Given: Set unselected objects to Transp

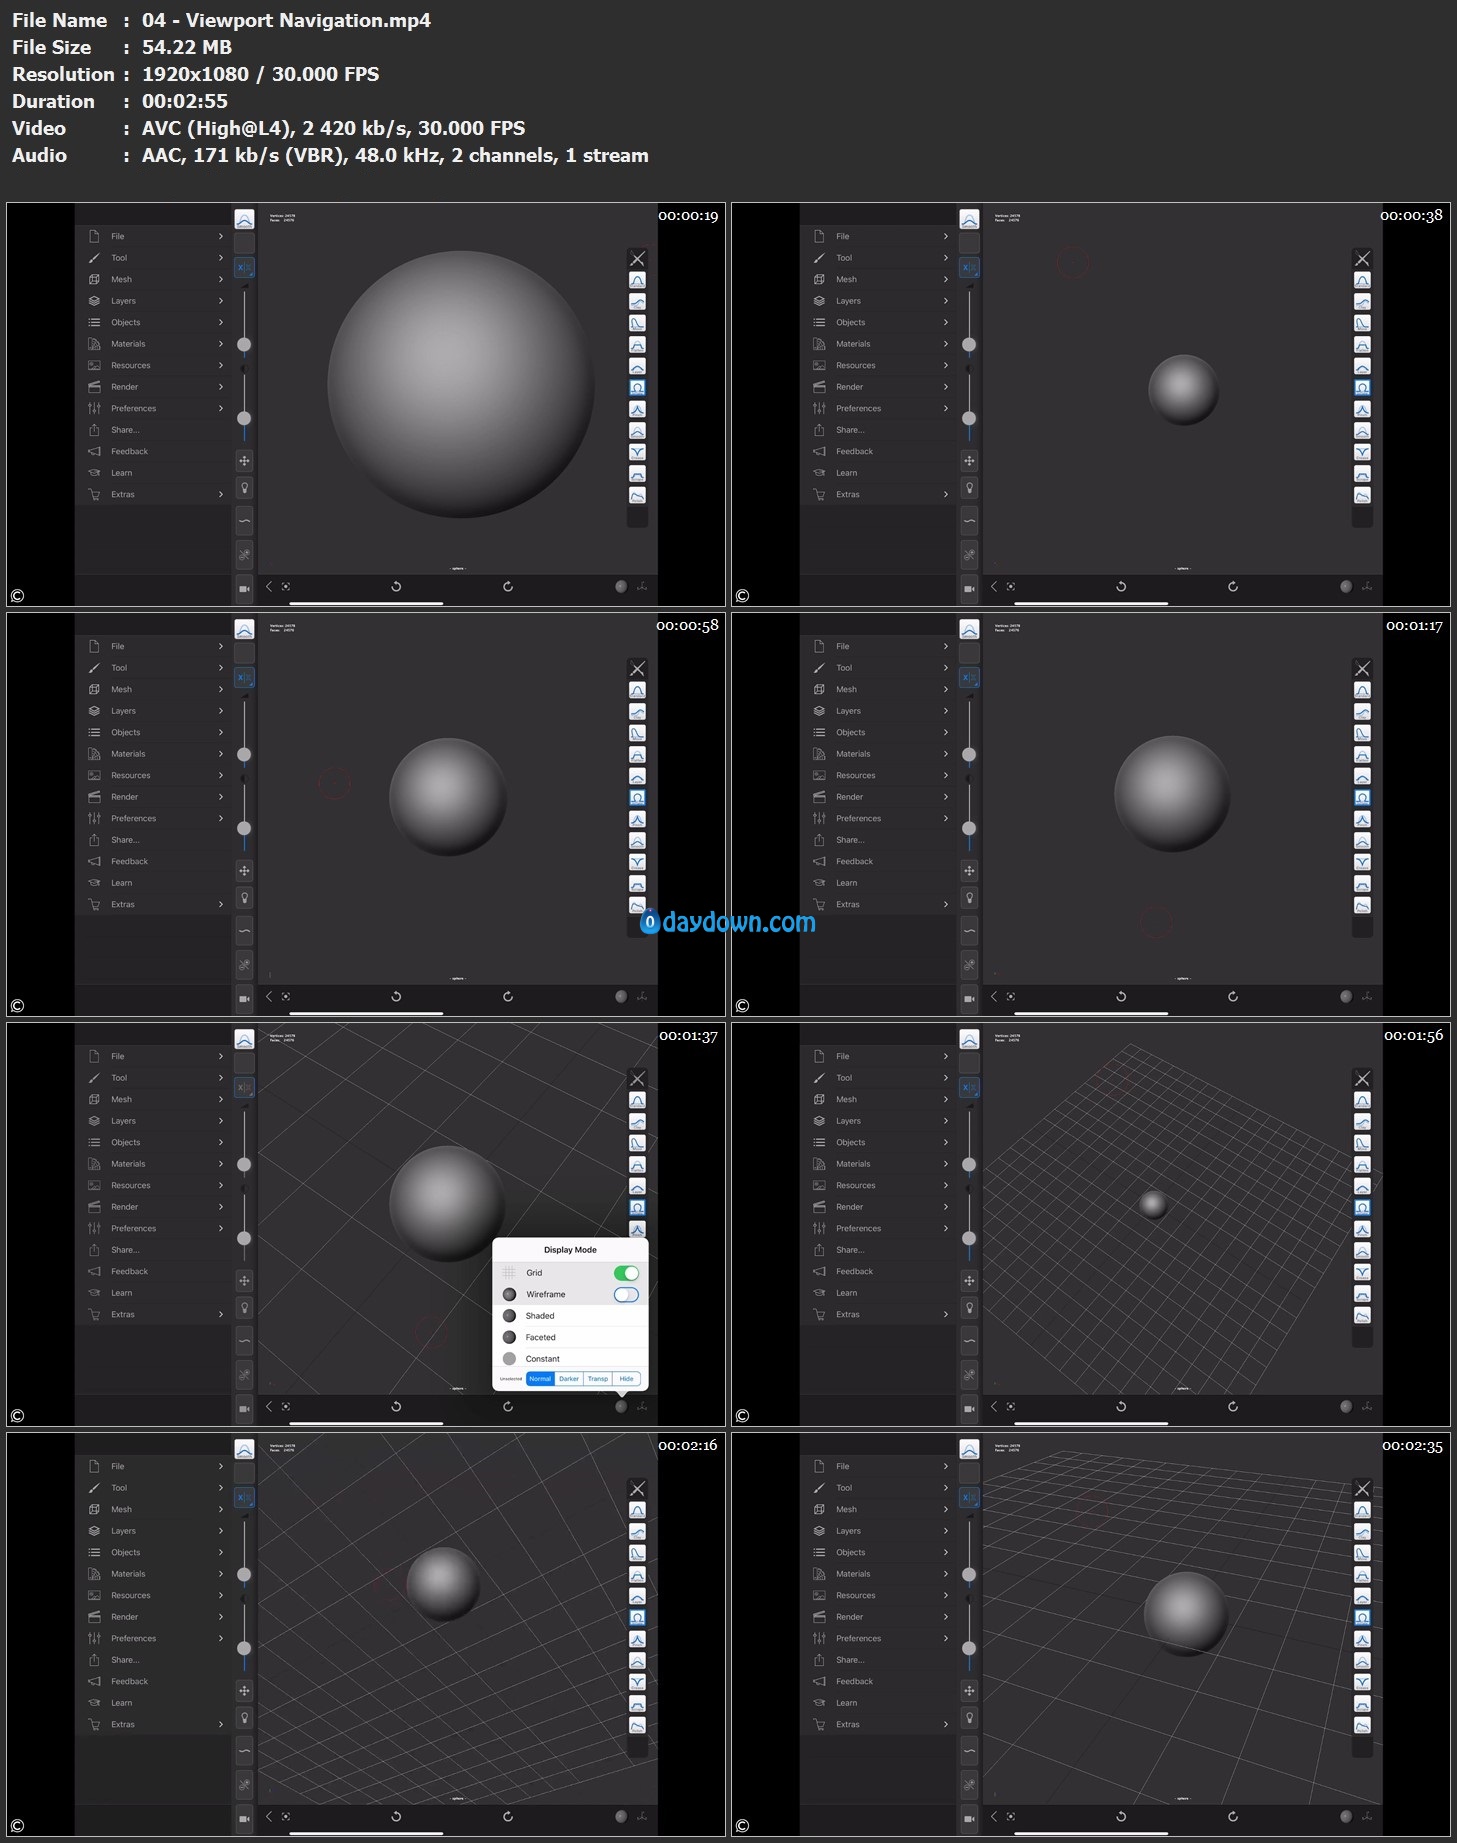Looking at the screenshot, I should coord(598,1379).
